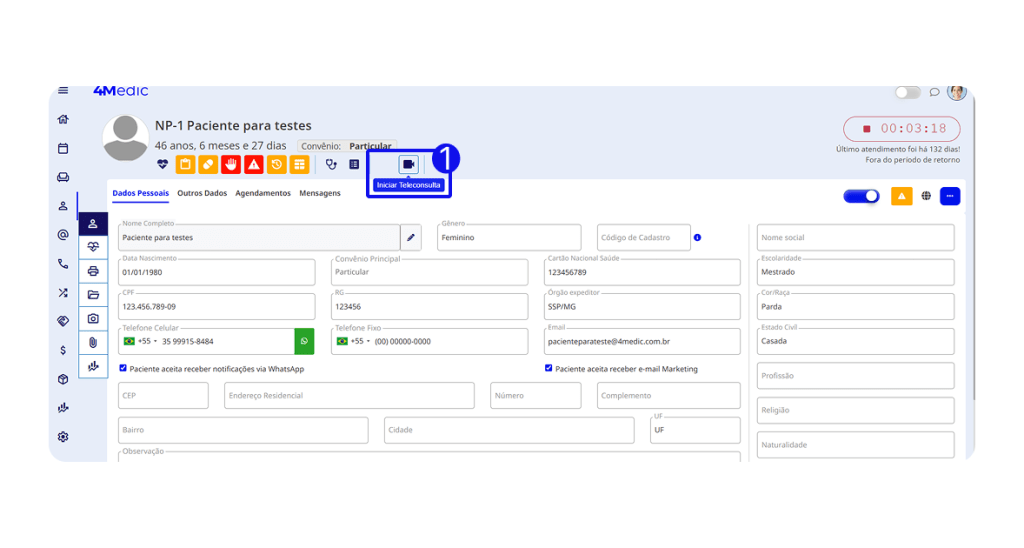
Task: Uncheck Paciente aceita receber notificações via WhatsApp
Action: click(x=123, y=368)
